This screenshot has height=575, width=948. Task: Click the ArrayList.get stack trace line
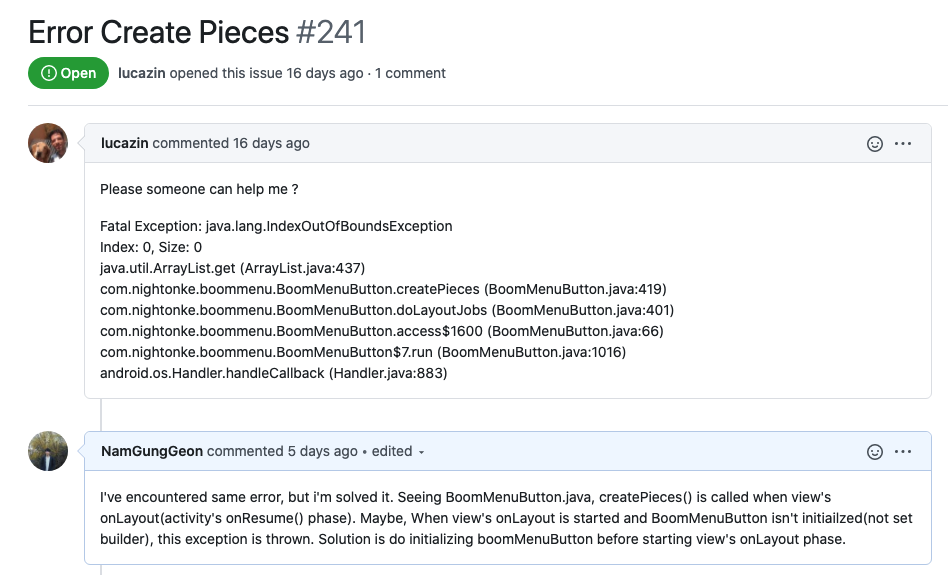(x=233, y=268)
